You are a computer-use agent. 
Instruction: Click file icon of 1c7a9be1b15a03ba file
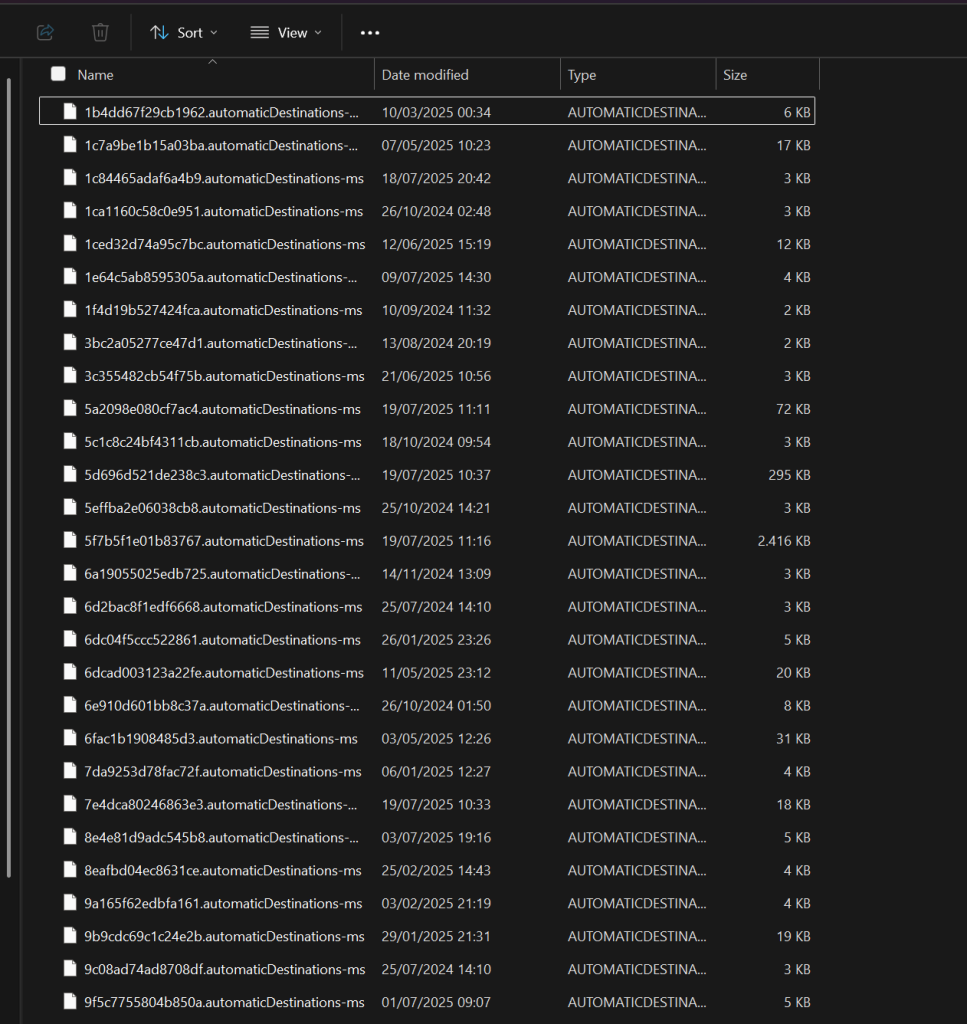70,145
